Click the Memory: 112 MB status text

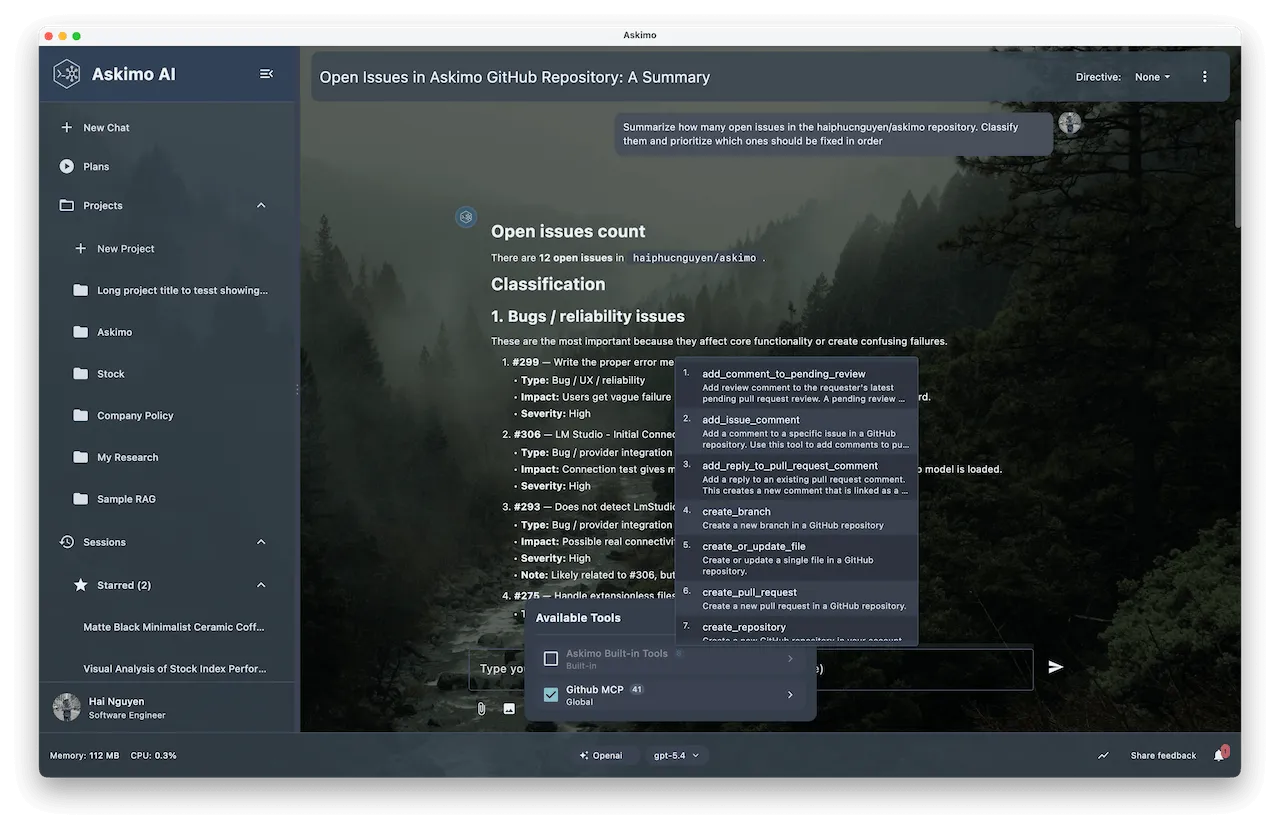pyautogui.click(x=85, y=756)
